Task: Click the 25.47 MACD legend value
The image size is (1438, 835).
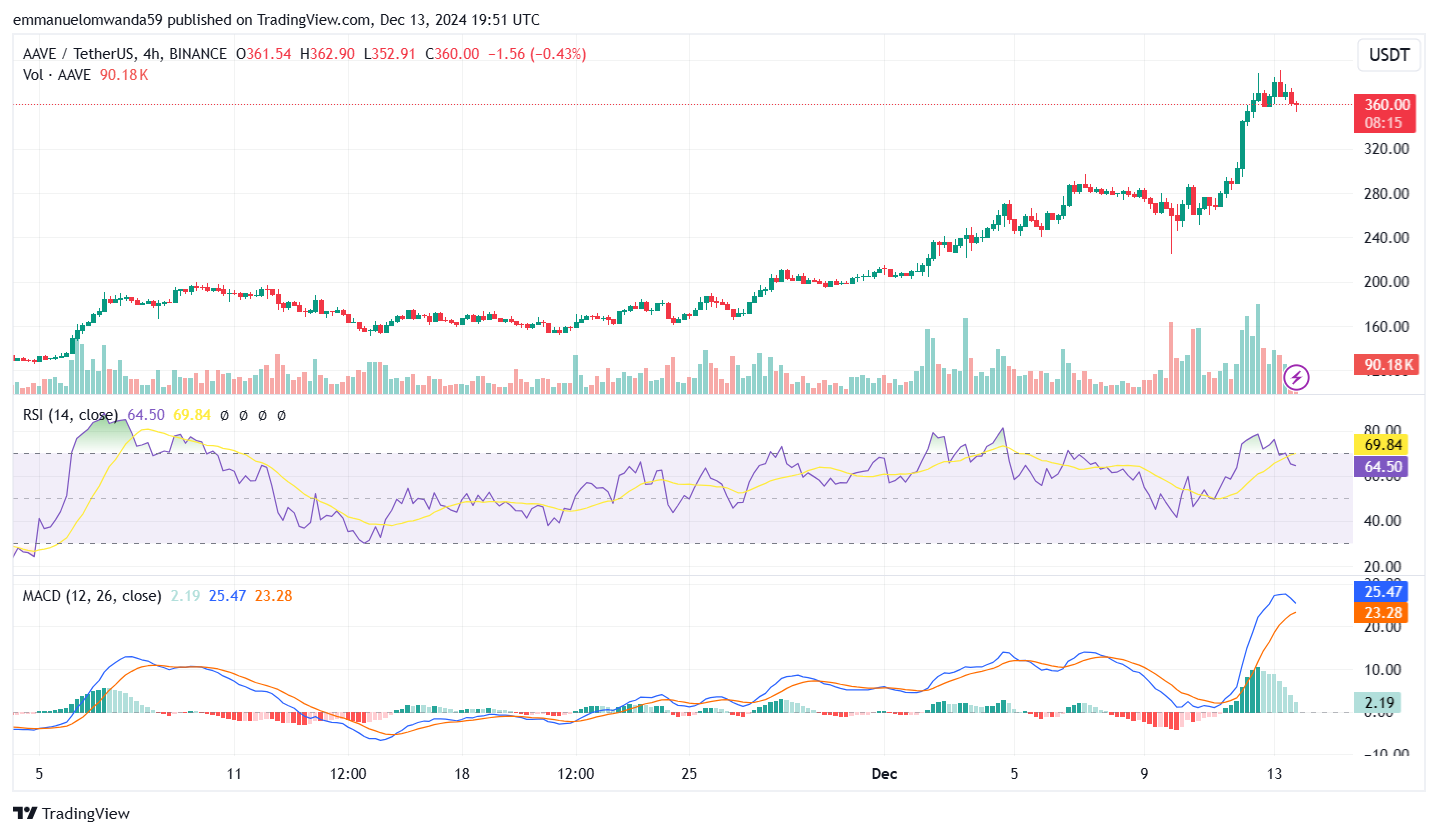Action: (228, 595)
